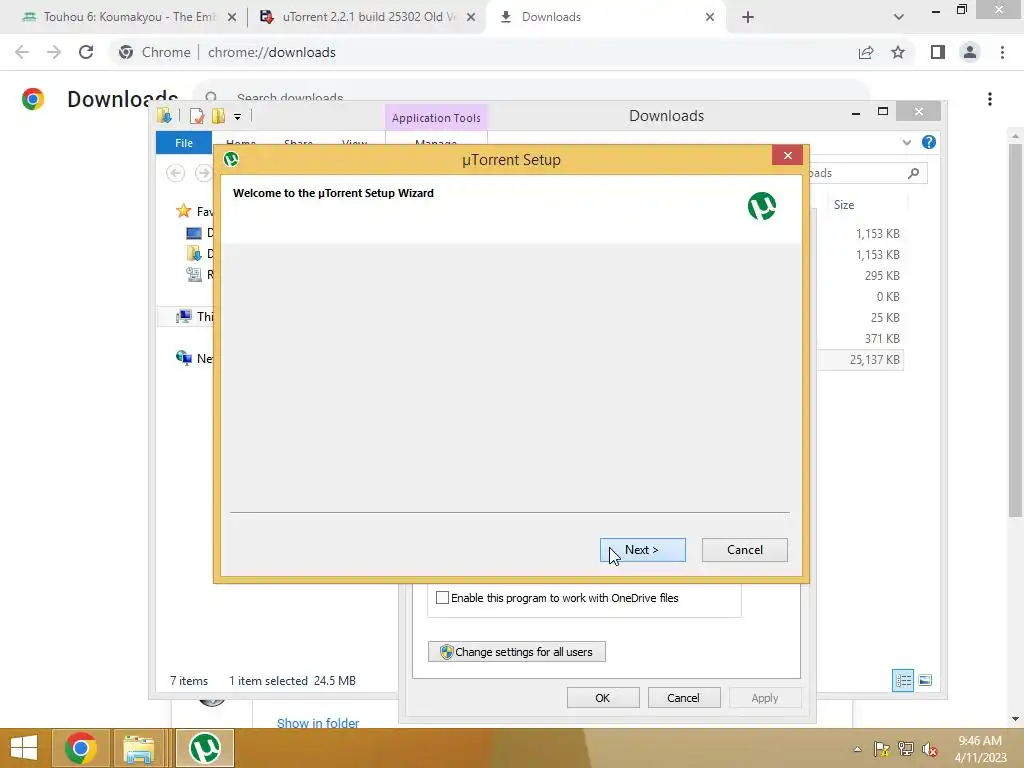
Task: Select the 25 KB file entry
Action: (x=885, y=317)
